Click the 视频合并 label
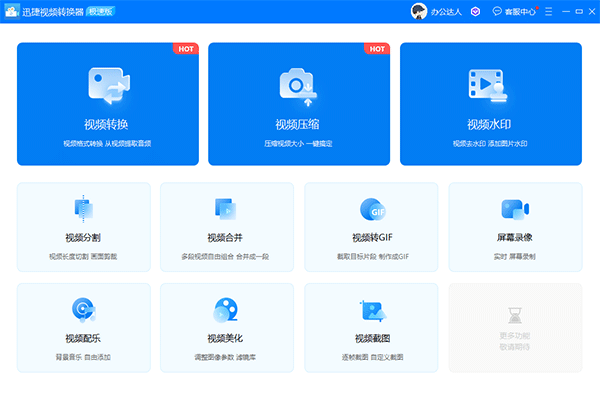Screen dimensions: 600x400 tap(225, 238)
